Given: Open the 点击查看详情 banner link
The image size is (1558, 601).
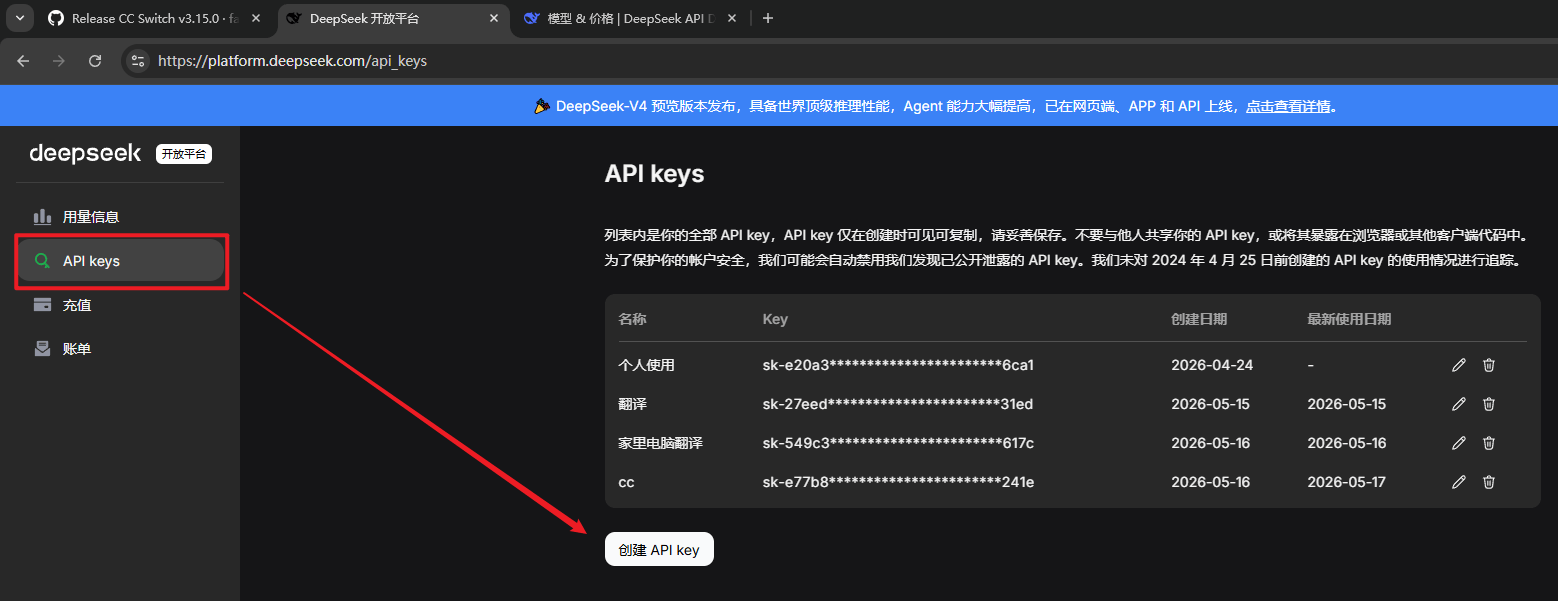Looking at the screenshot, I should (x=1288, y=106).
